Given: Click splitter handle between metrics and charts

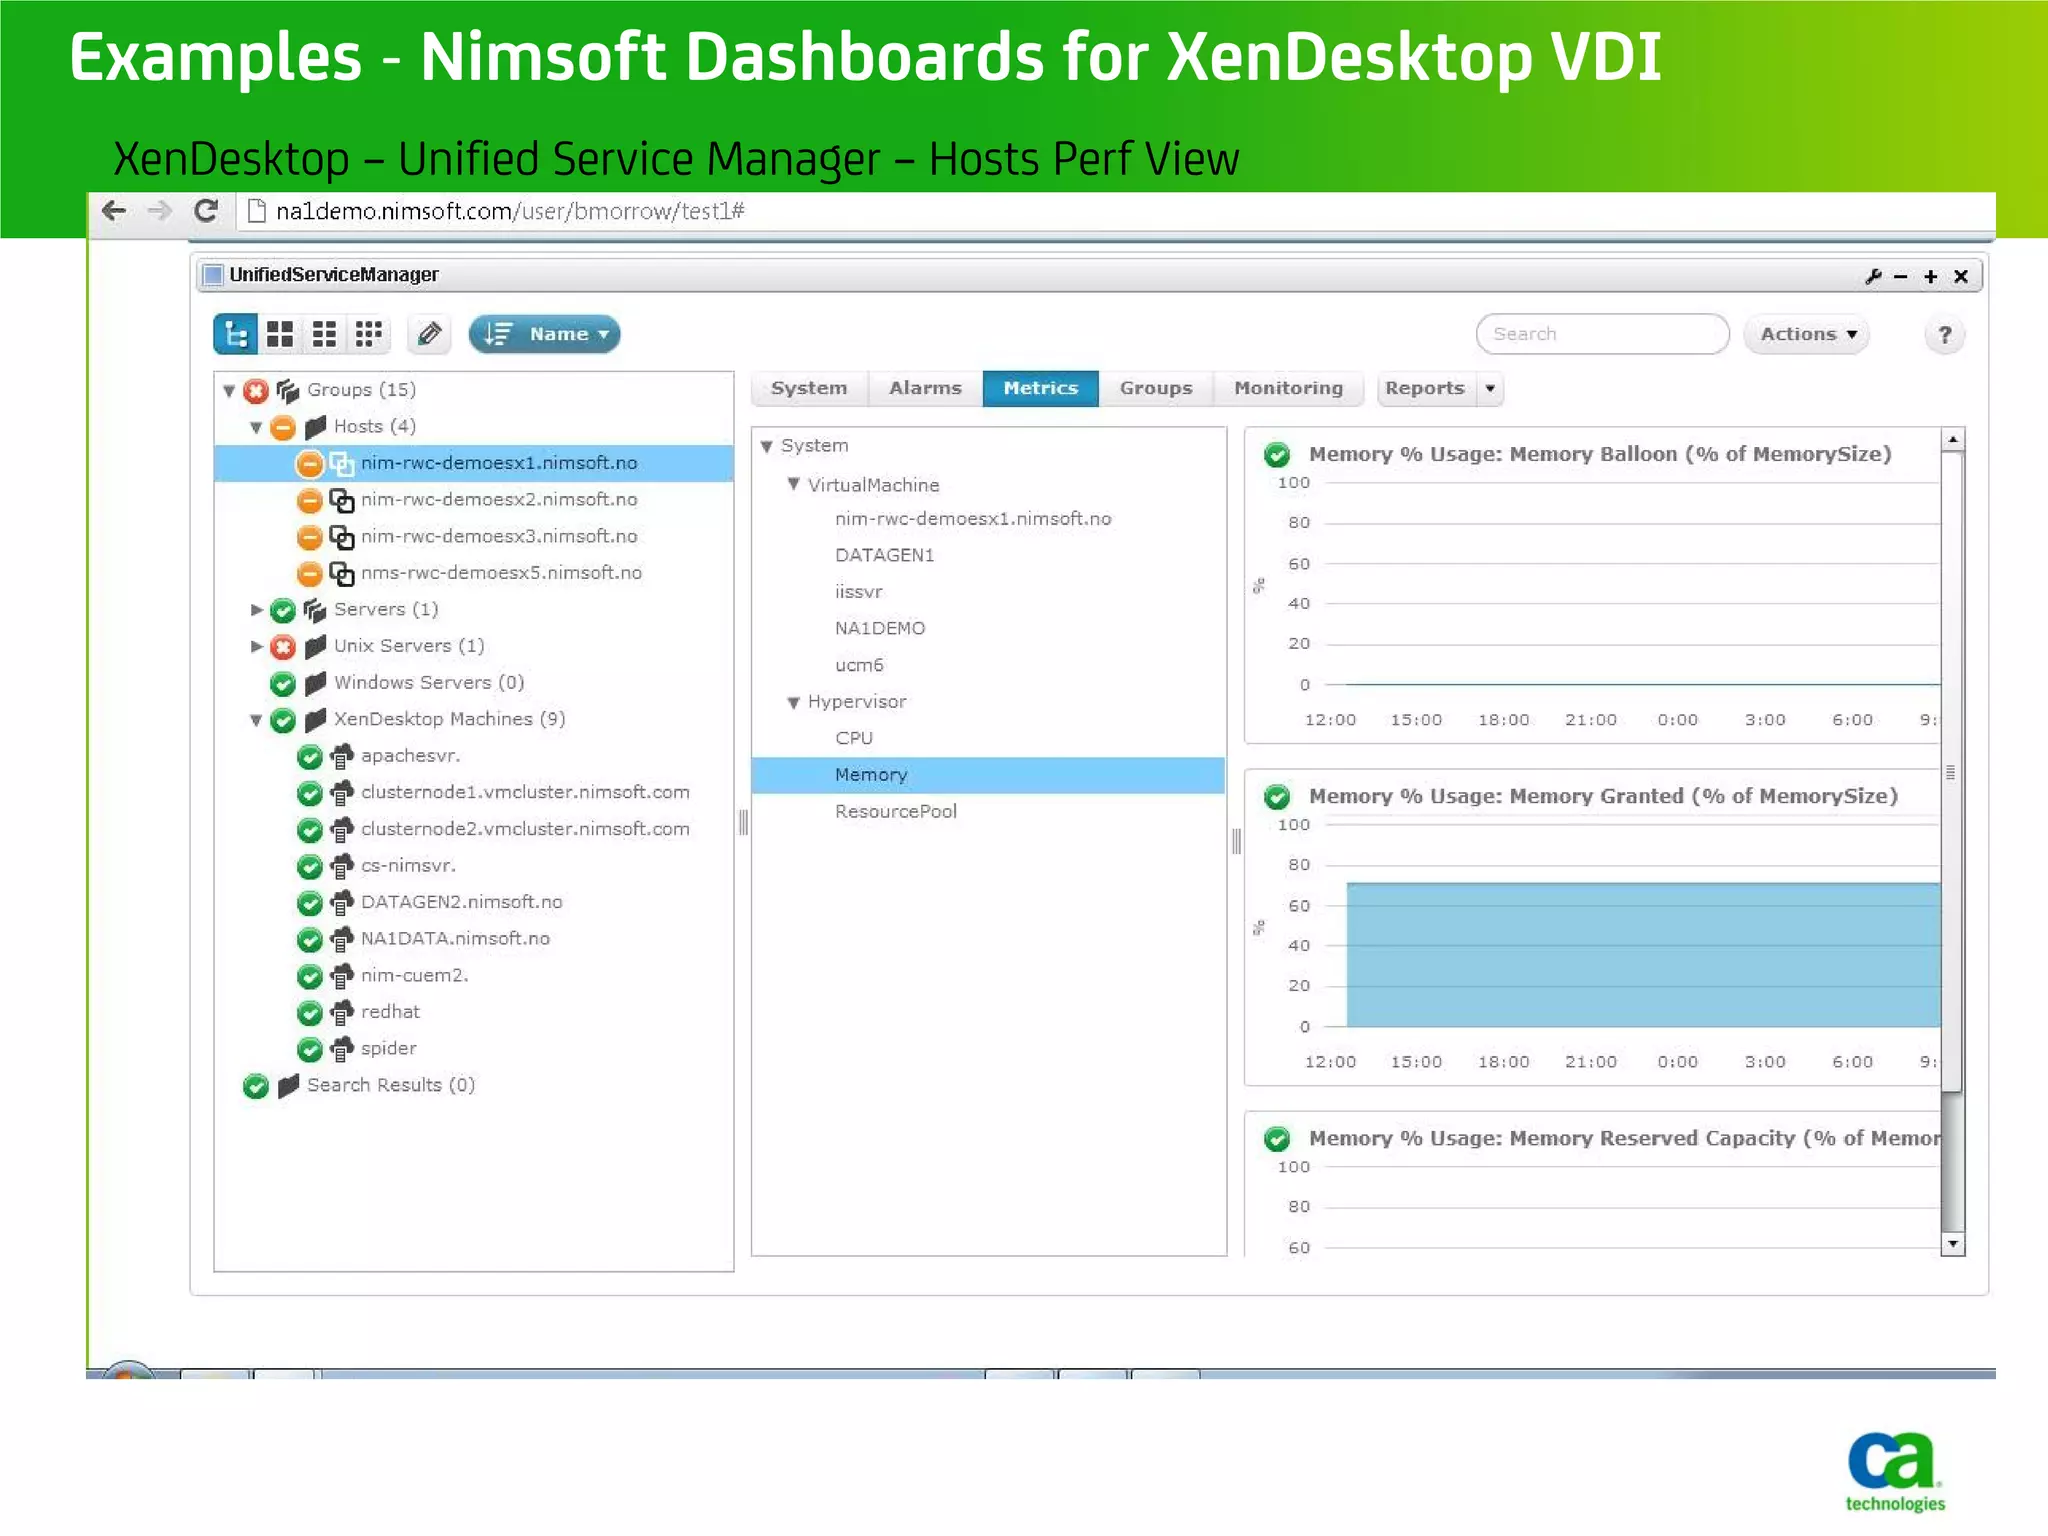Looking at the screenshot, I should point(1236,841).
